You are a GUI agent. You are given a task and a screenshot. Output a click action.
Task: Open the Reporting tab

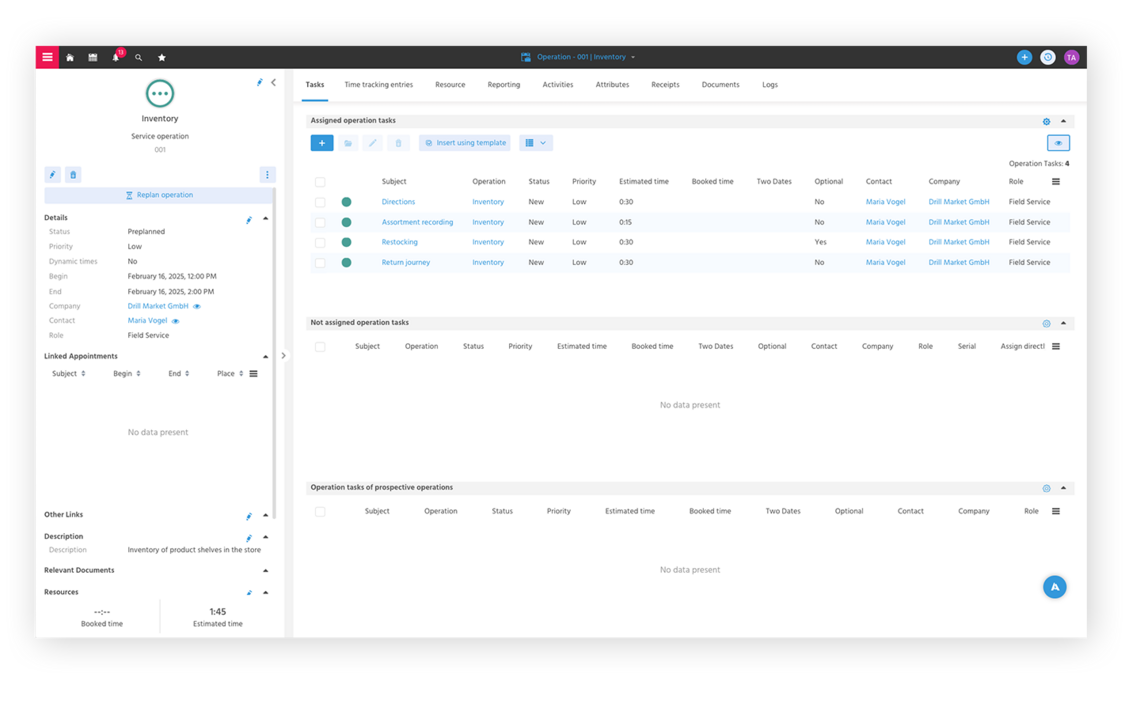[503, 85]
